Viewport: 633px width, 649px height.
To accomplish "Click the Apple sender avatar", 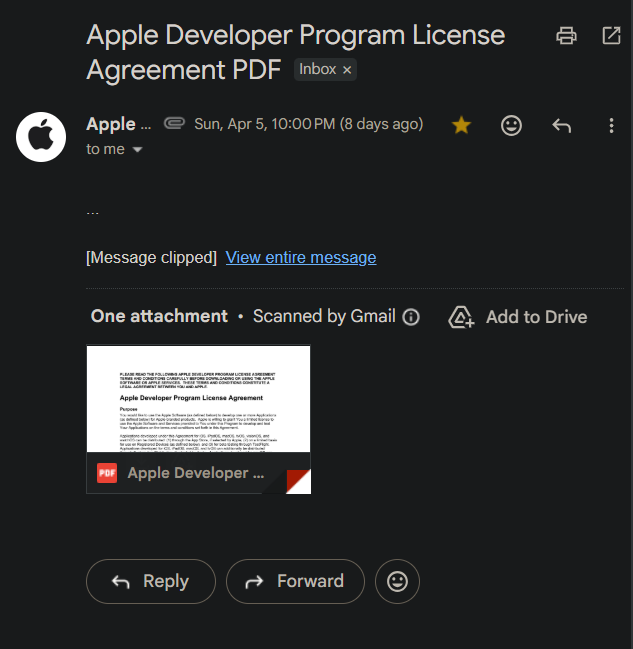I will click(x=41, y=137).
